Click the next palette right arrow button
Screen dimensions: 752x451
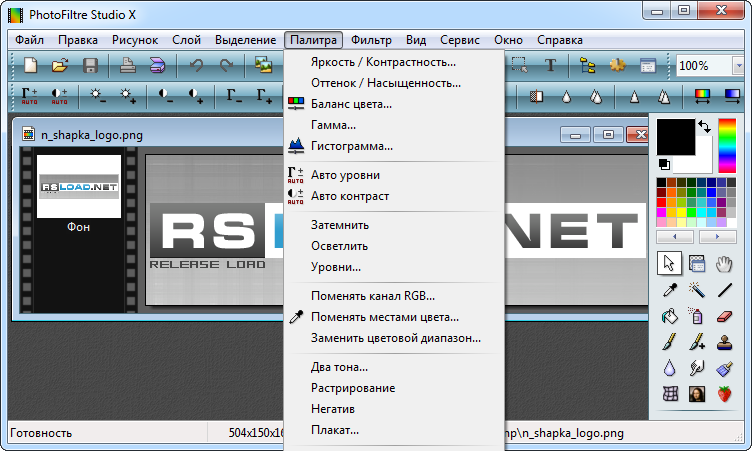coord(717,237)
